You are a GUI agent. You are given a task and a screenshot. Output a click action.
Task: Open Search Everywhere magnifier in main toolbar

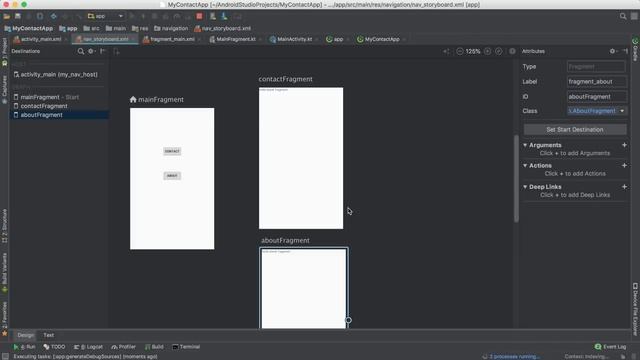click(623, 16)
